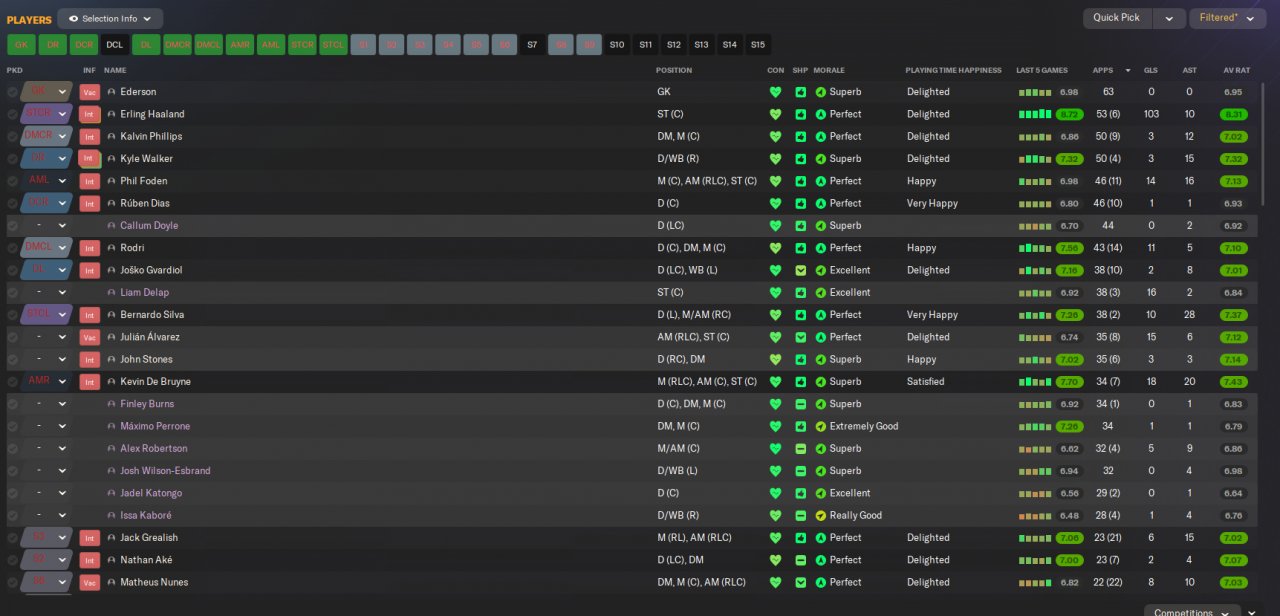The width and height of the screenshot is (1280, 616).
Task: Sort by the AV RAT column header
Action: click(x=1237, y=71)
